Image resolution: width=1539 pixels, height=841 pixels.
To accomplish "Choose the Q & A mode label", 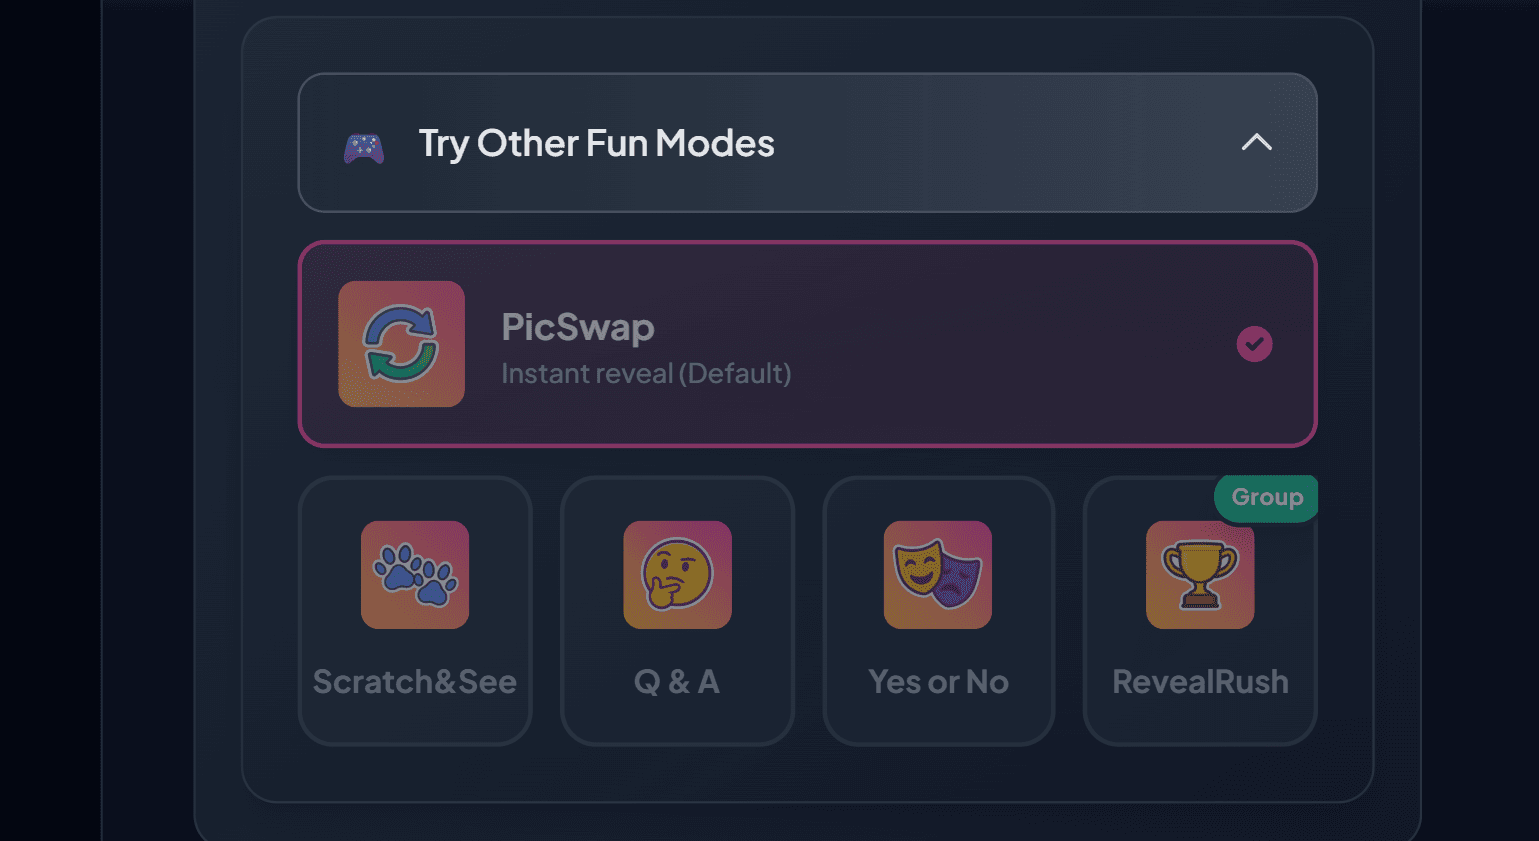I will click(x=677, y=682).
